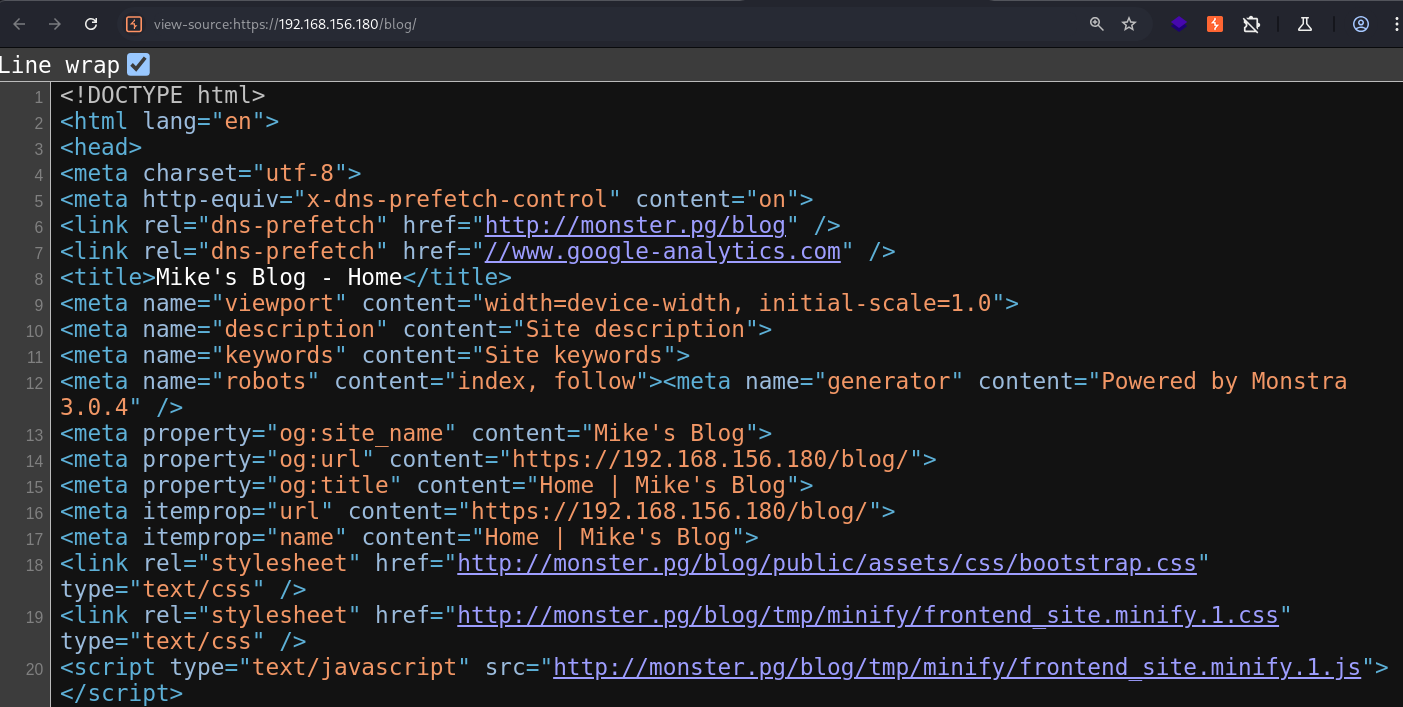The width and height of the screenshot is (1403, 707).
Task: Click line number 20 in the gutter
Action: tap(36, 669)
